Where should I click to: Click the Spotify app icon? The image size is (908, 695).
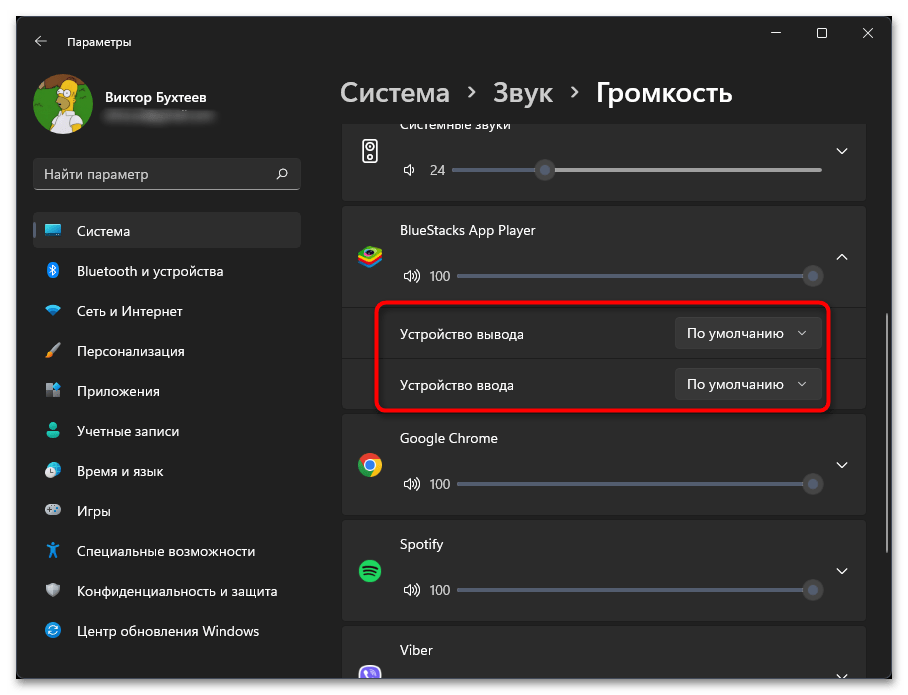coord(370,571)
